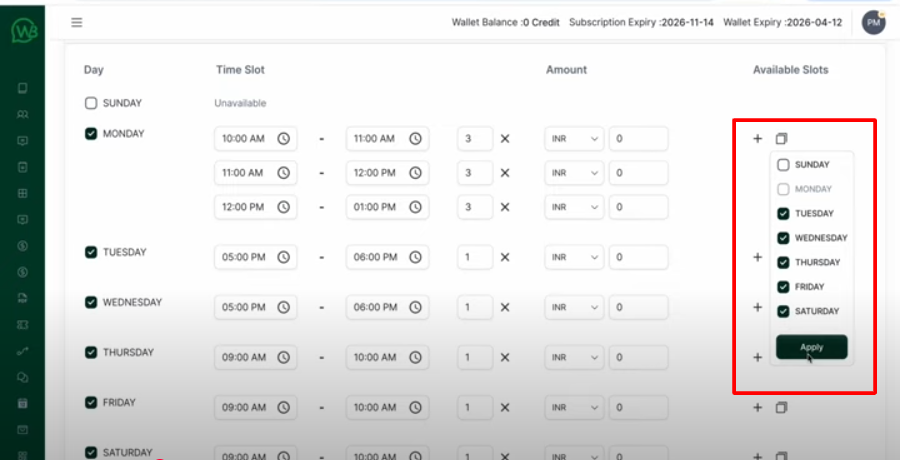Uncheck Wednesday in the copy popup
Viewport: 900px width, 460px height.
coord(784,238)
